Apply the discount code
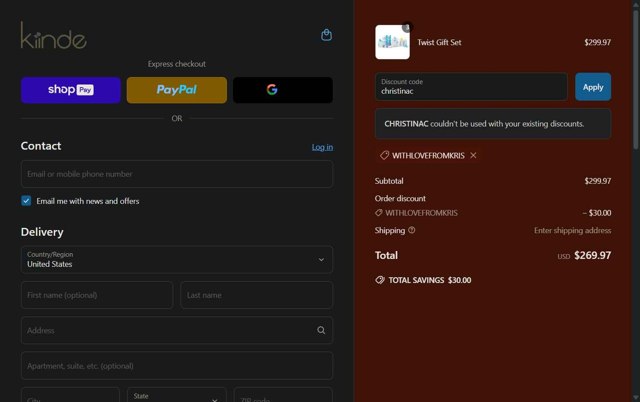640x402 pixels. 593,87
